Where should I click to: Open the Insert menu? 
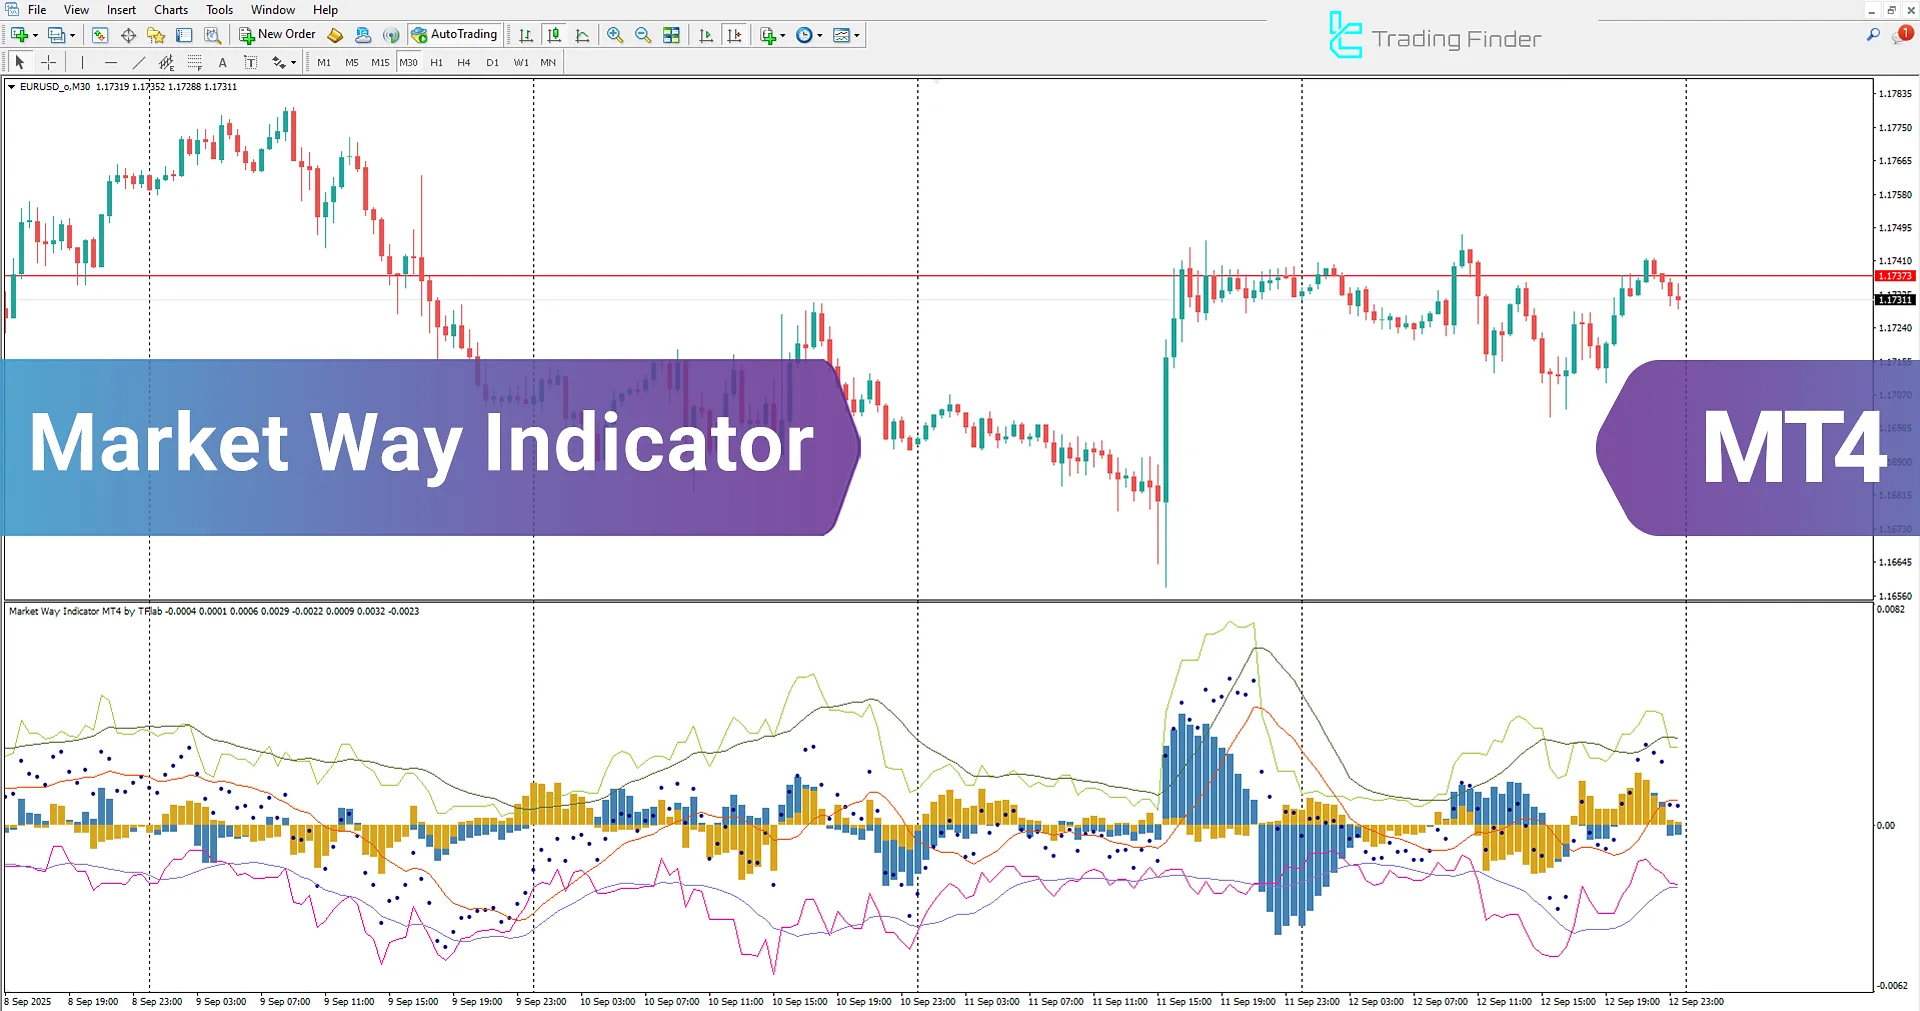click(x=121, y=10)
